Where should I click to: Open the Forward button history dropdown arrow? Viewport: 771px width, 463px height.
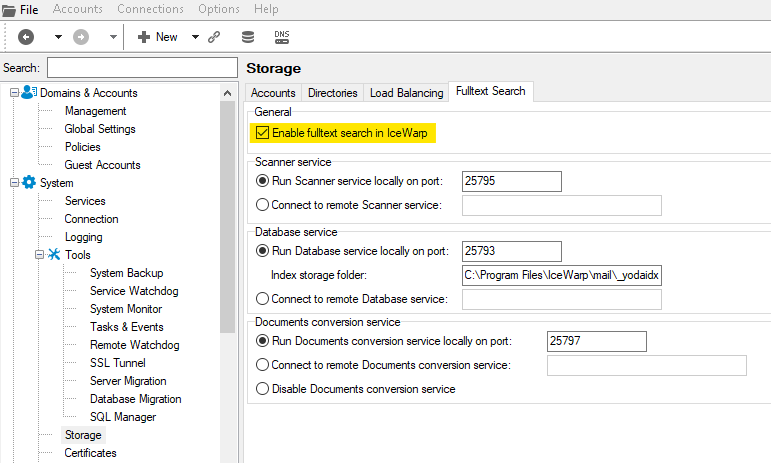[x=113, y=37]
